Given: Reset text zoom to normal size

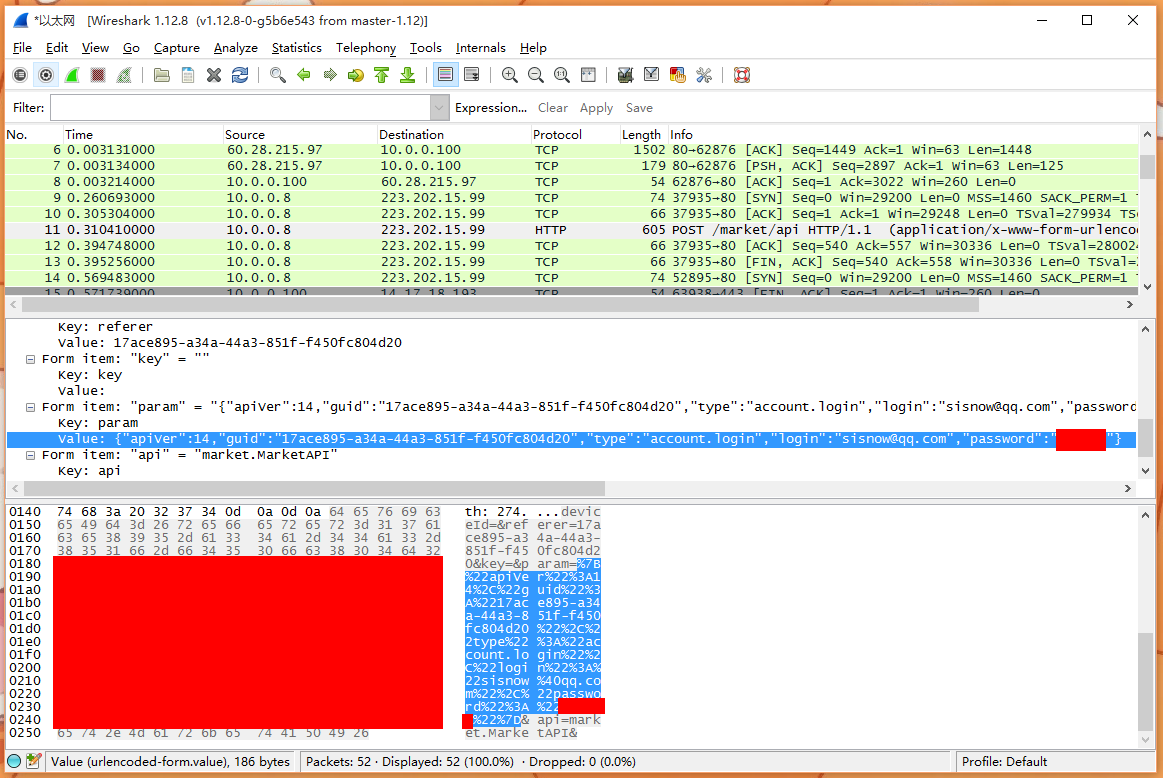Looking at the screenshot, I should [x=561, y=75].
